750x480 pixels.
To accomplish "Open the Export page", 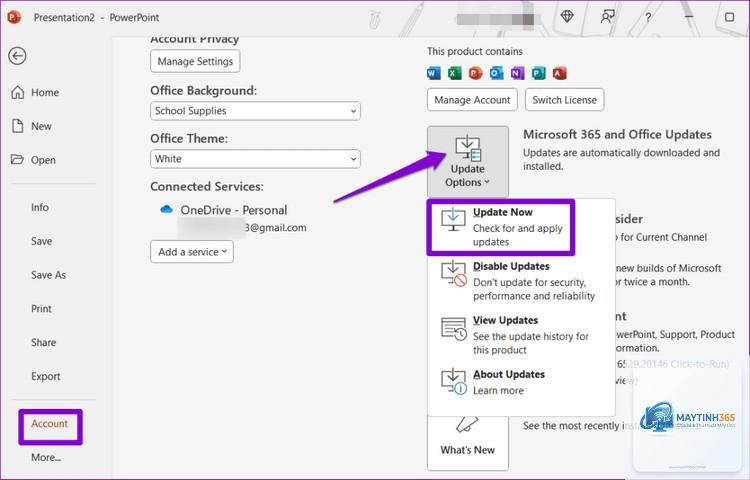I will tap(45, 377).
